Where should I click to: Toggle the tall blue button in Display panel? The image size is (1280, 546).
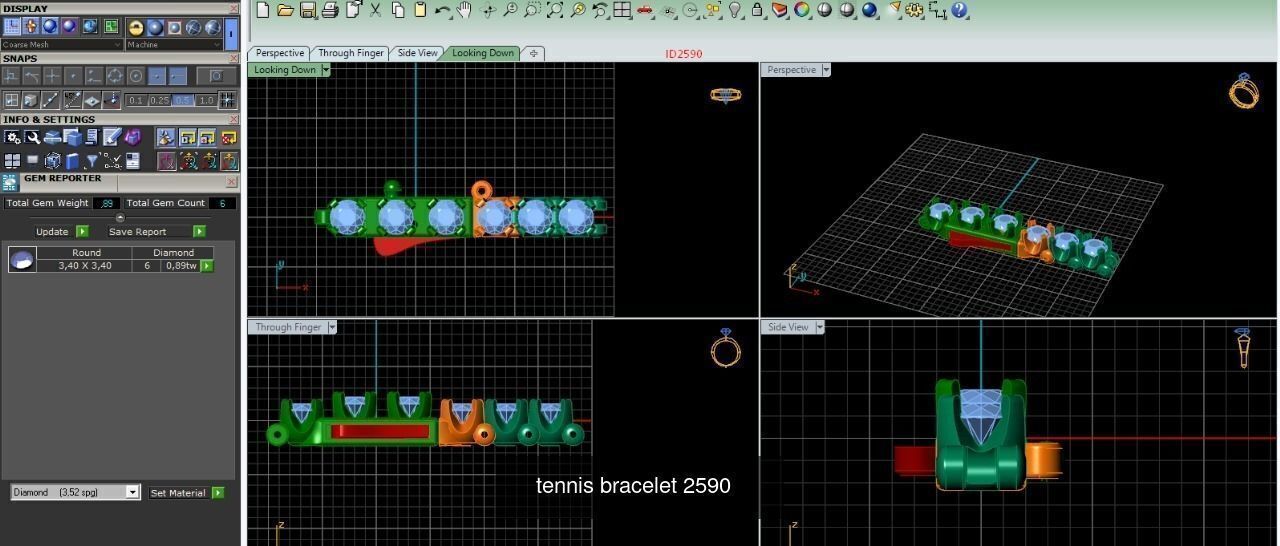coord(231,32)
